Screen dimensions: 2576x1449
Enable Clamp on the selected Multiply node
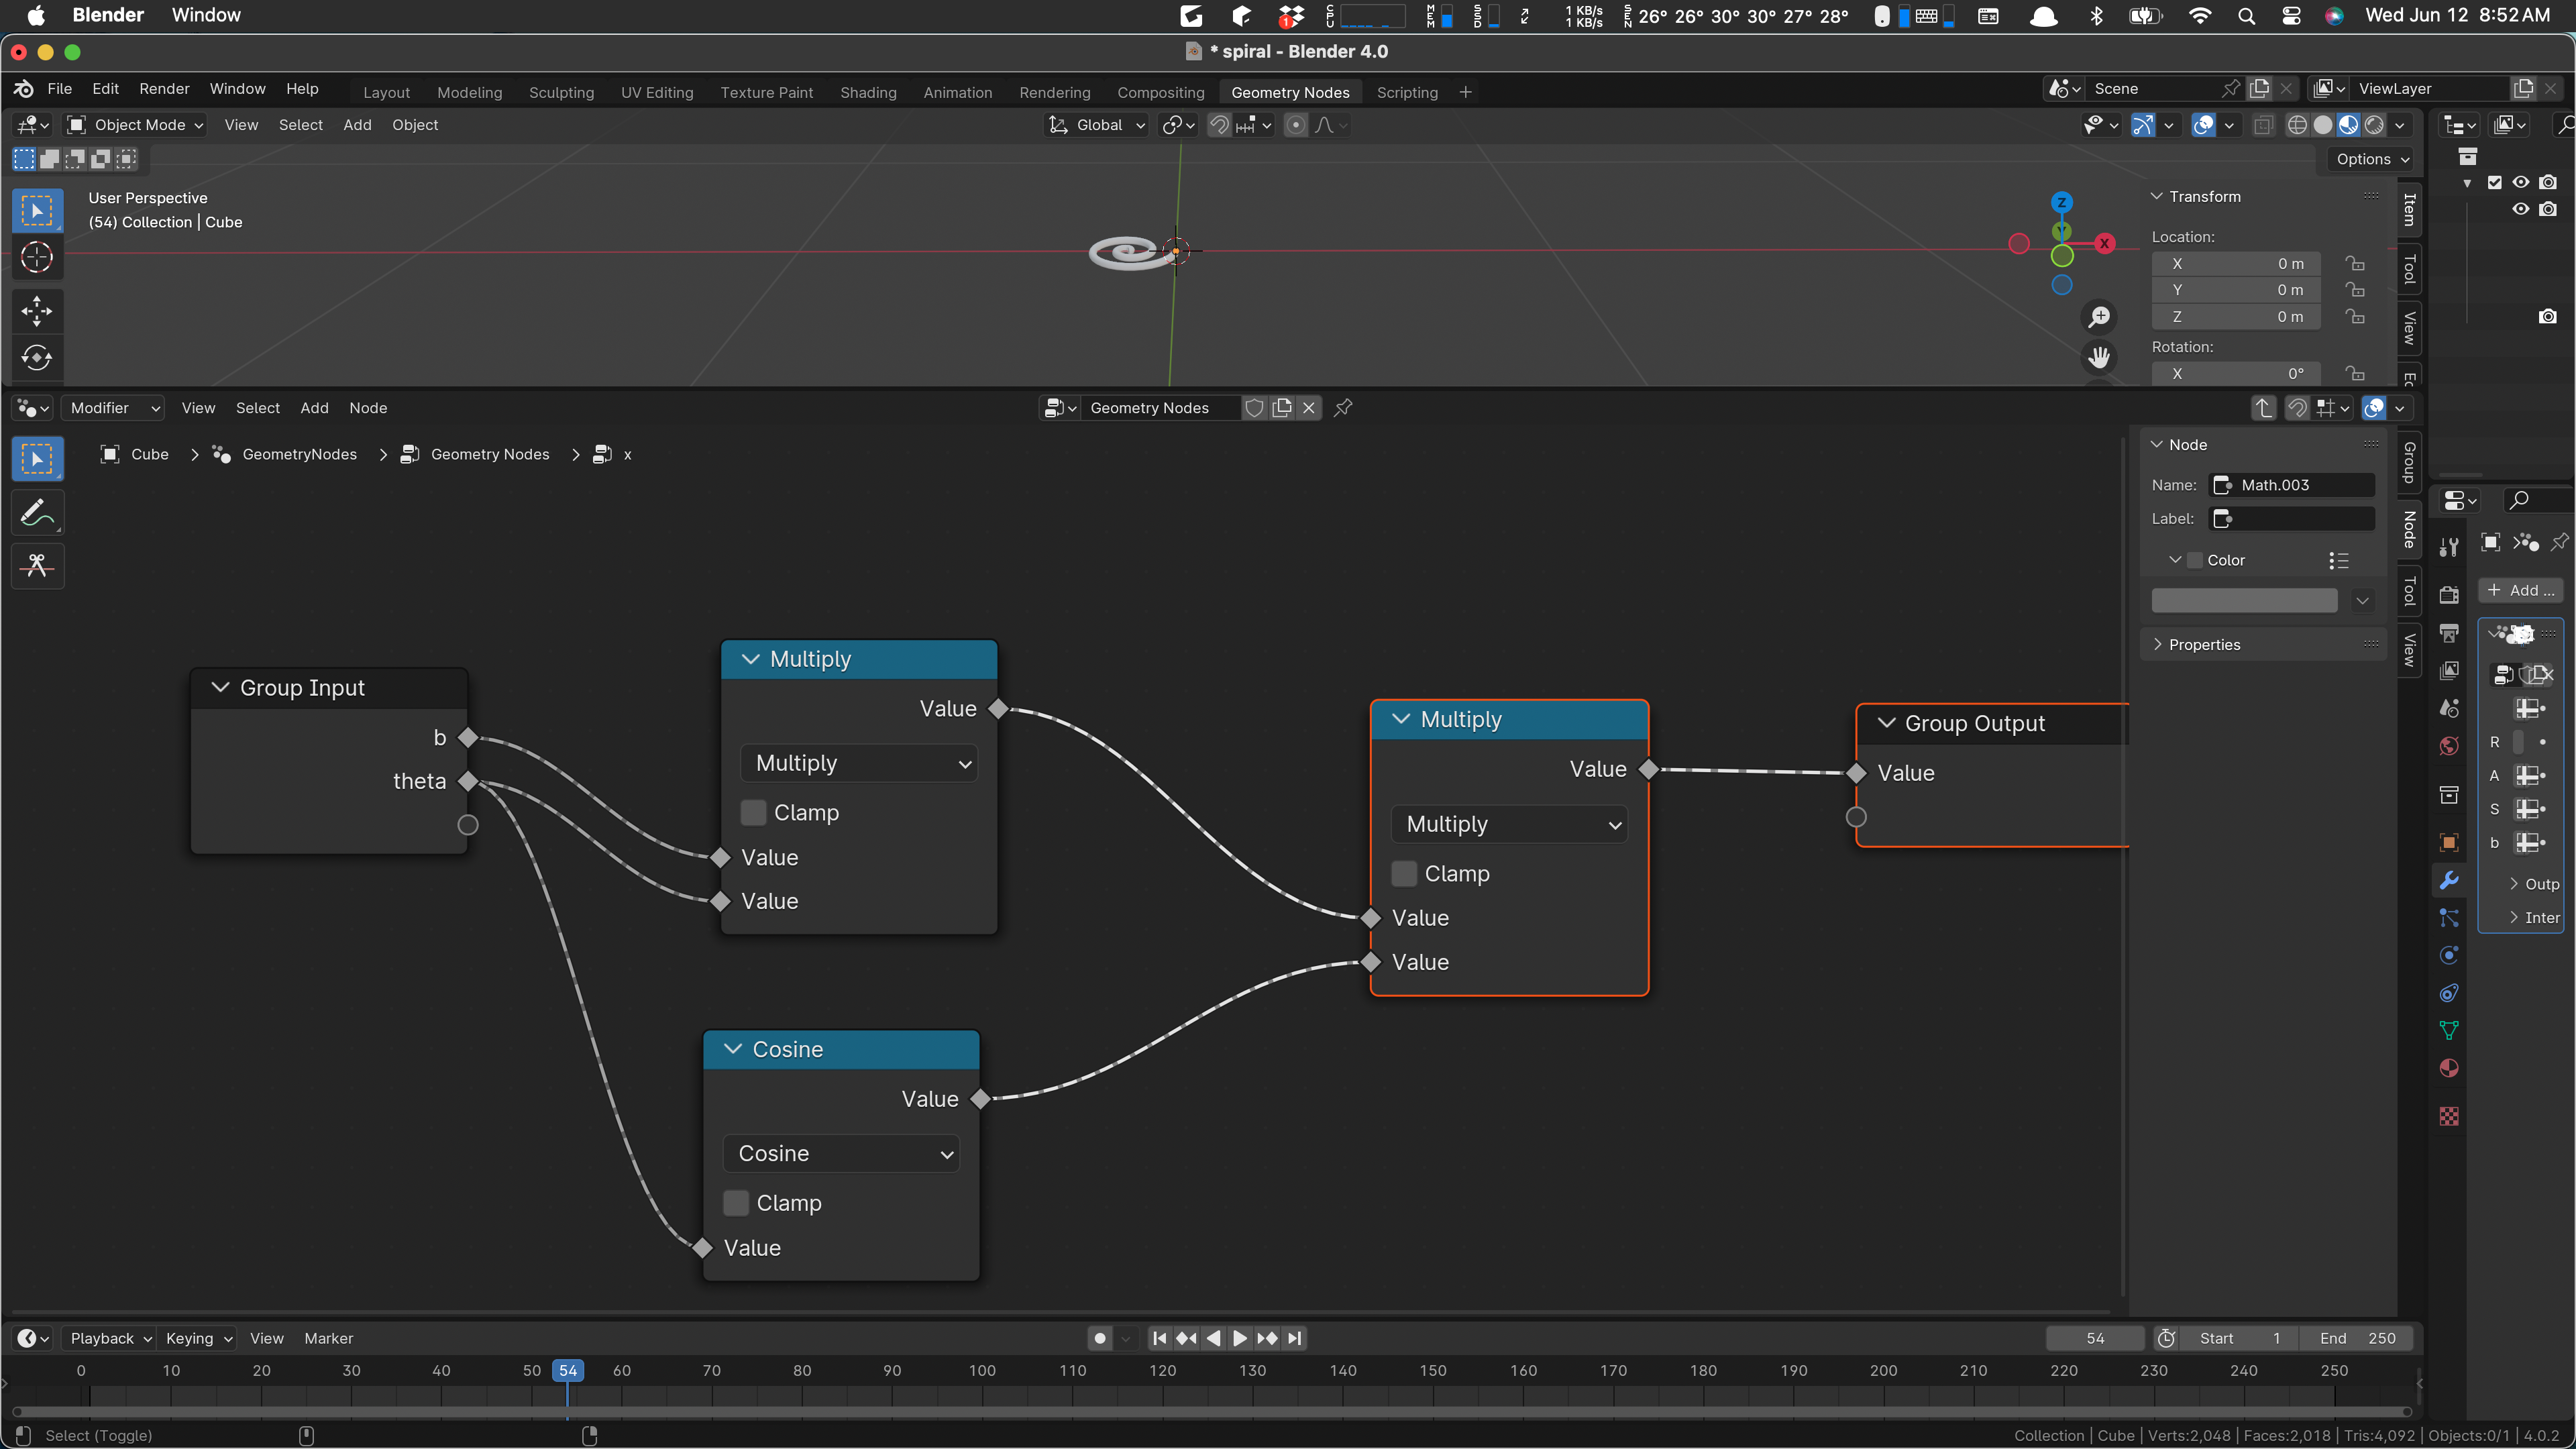point(1404,873)
